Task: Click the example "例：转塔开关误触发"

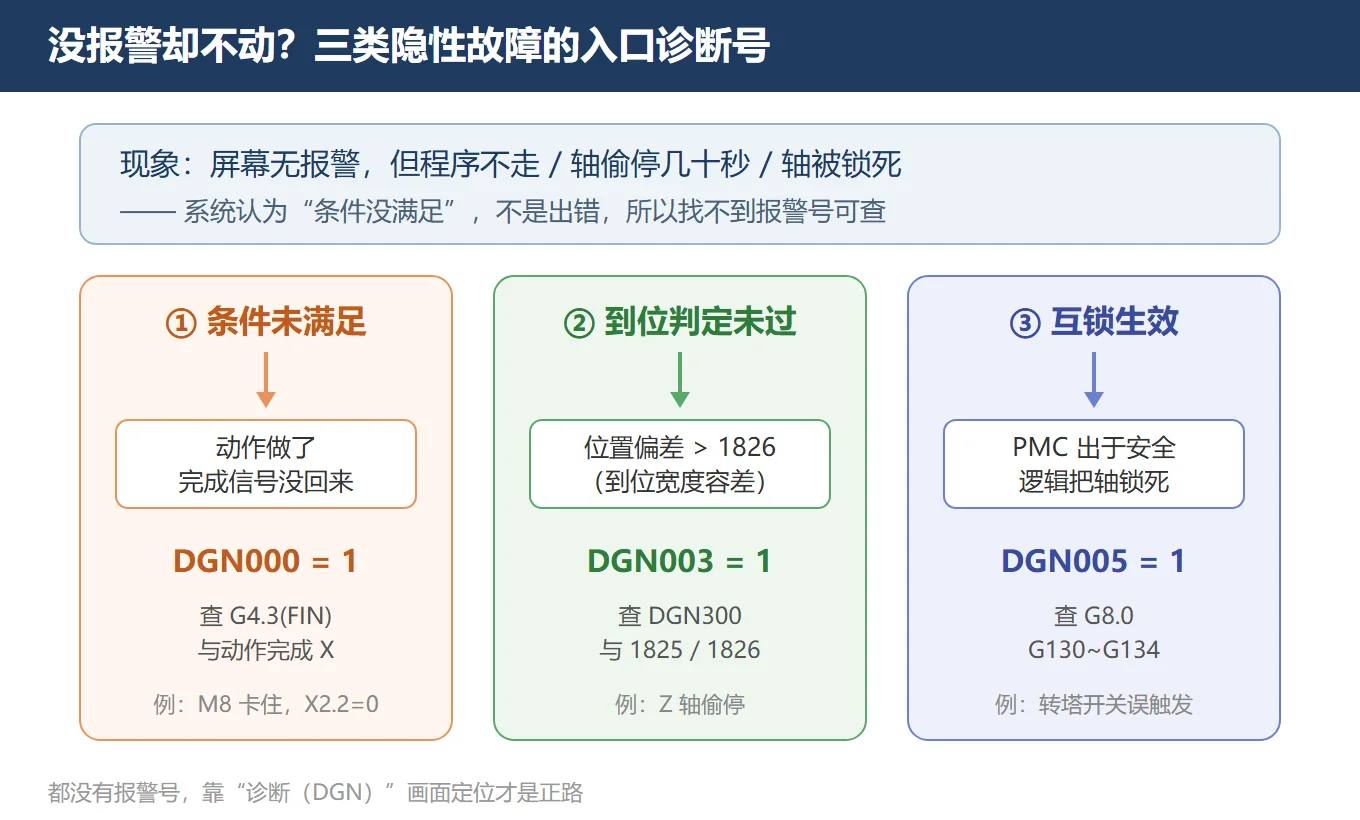Action: point(1094,704)
